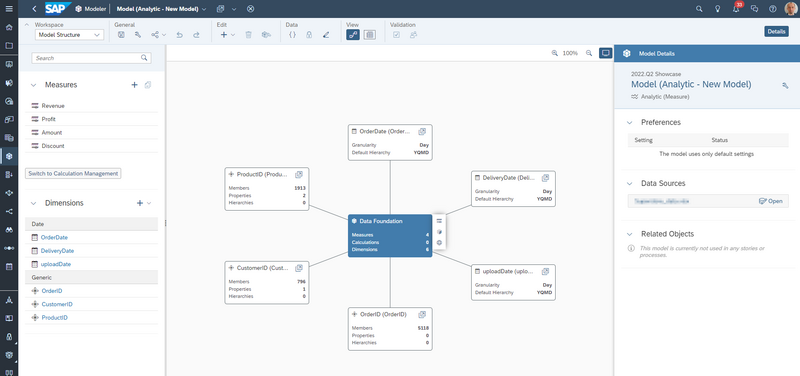Screen dimensions: 800x376
Task: Open the top bar search icon
Action: (x=699, y=9)
